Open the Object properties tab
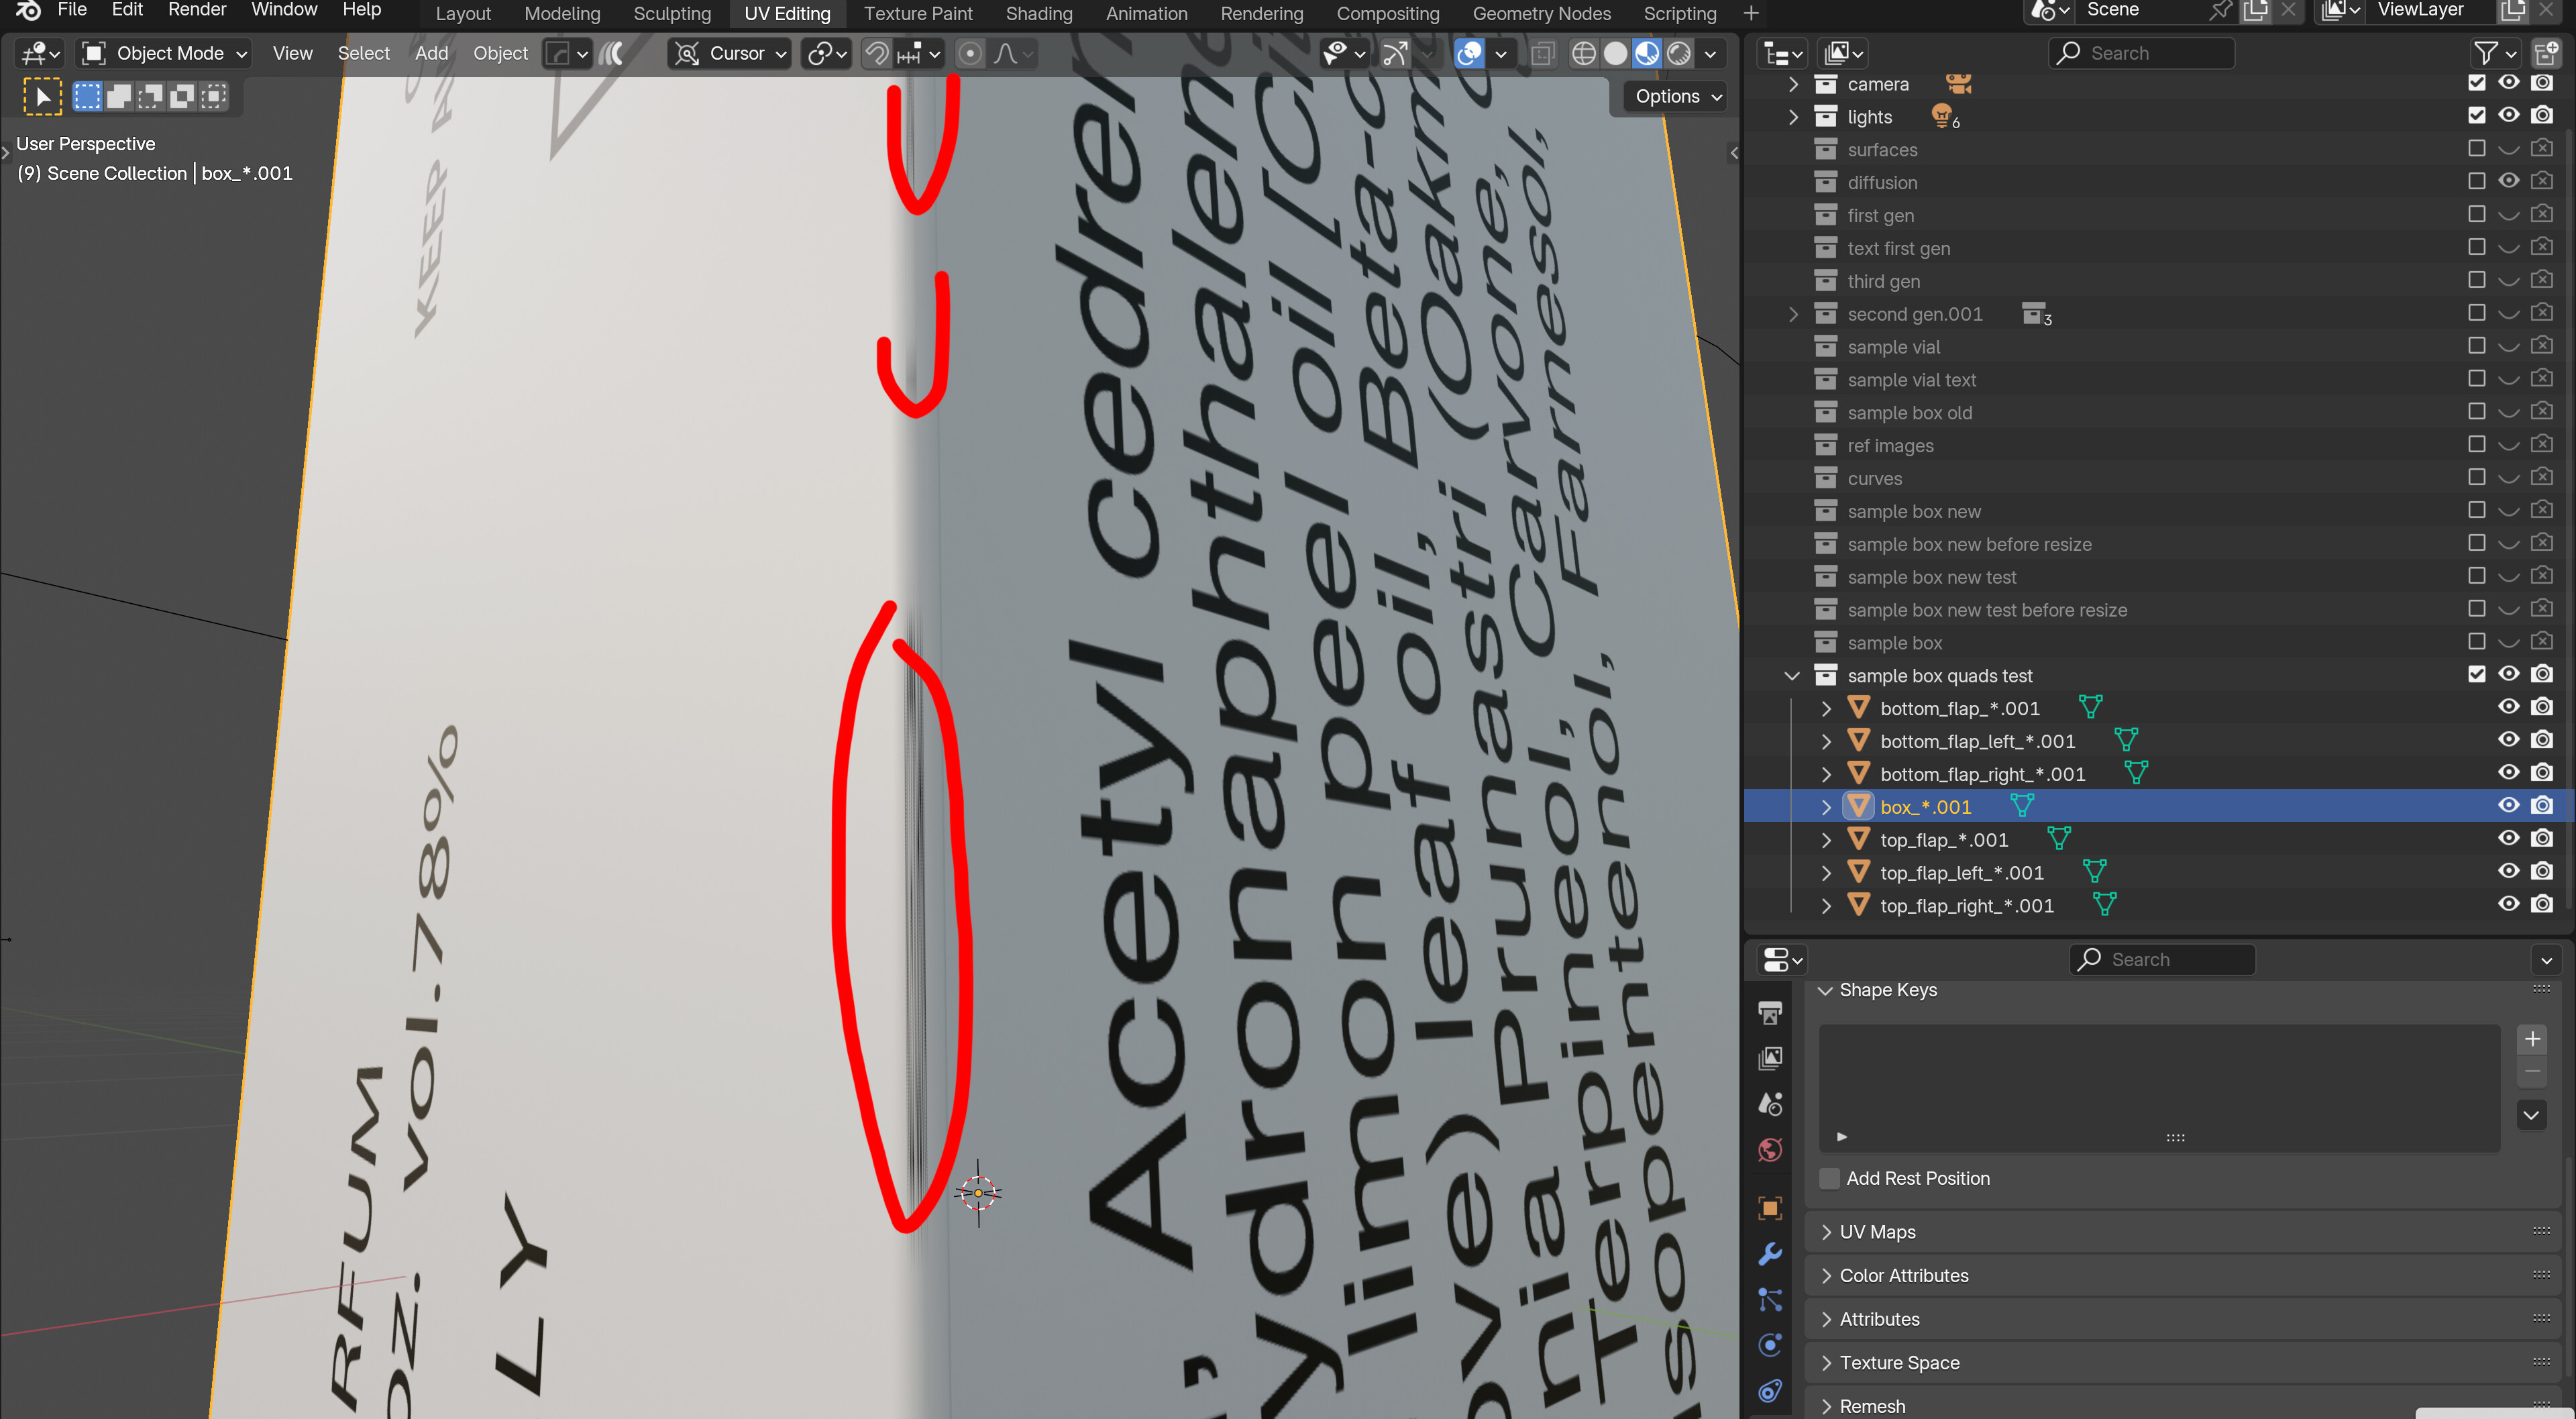The height and width of the screenshot is (1419, 2576). [1769, 1208]
